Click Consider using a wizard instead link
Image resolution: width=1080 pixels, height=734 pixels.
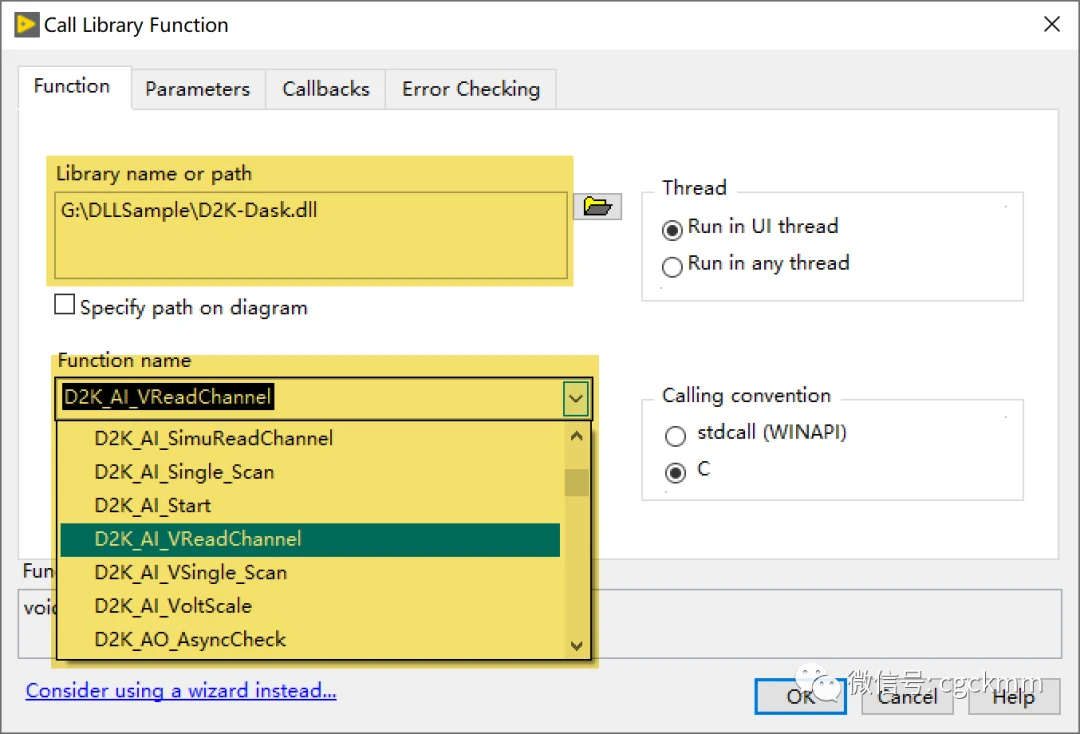[181, 691]
